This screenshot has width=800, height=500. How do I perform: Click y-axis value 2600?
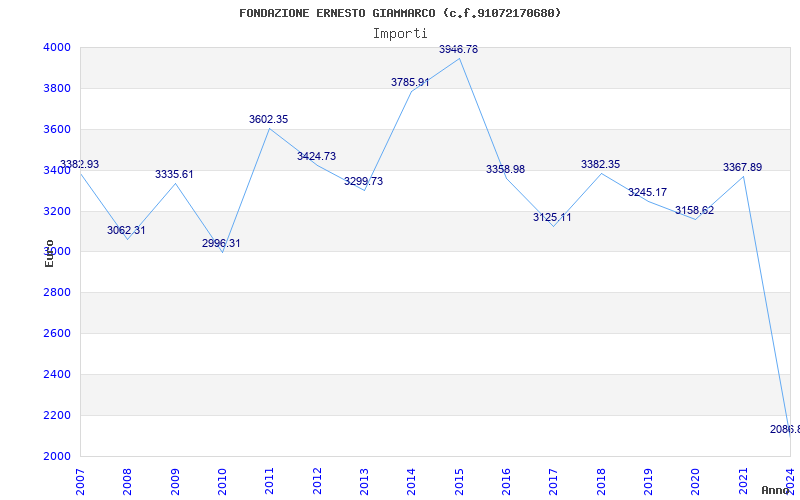click(x=58, y=333)
